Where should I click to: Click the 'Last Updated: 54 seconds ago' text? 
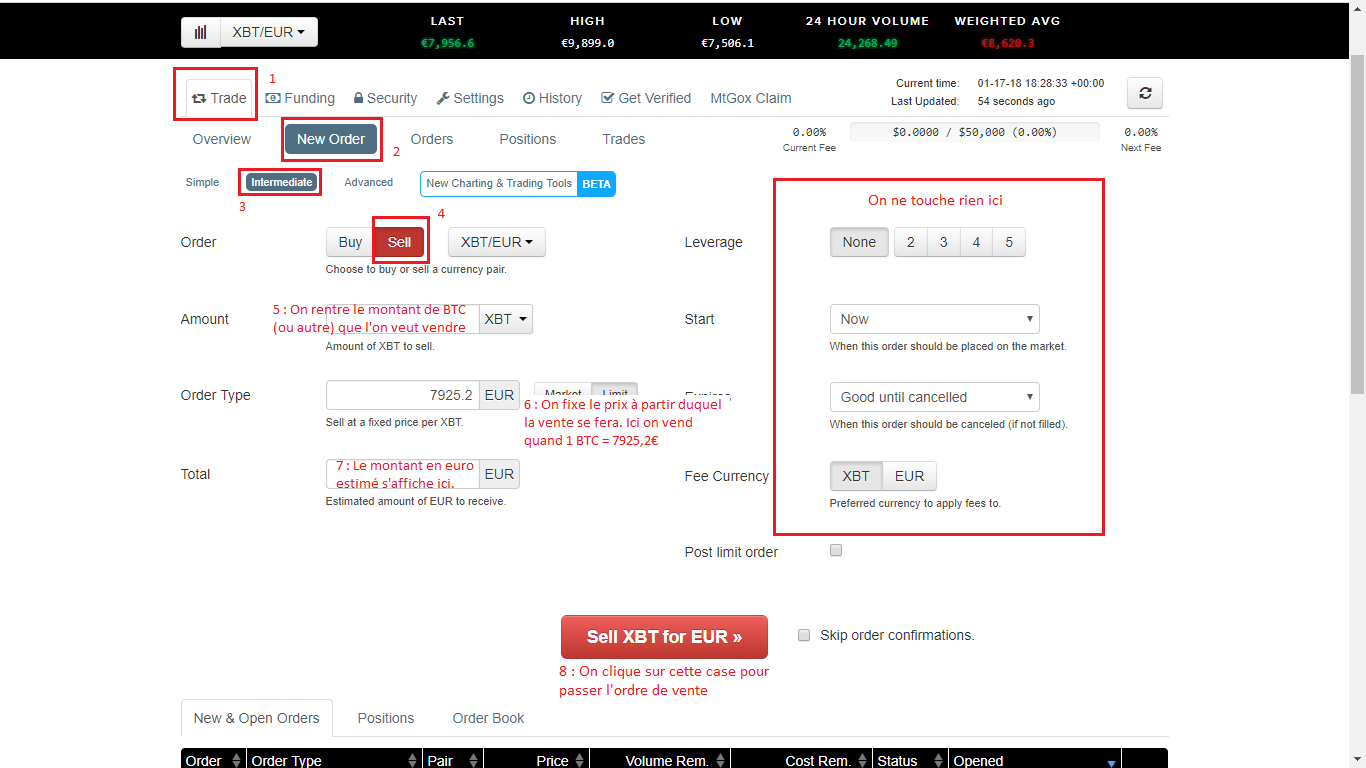pos(975,101)
